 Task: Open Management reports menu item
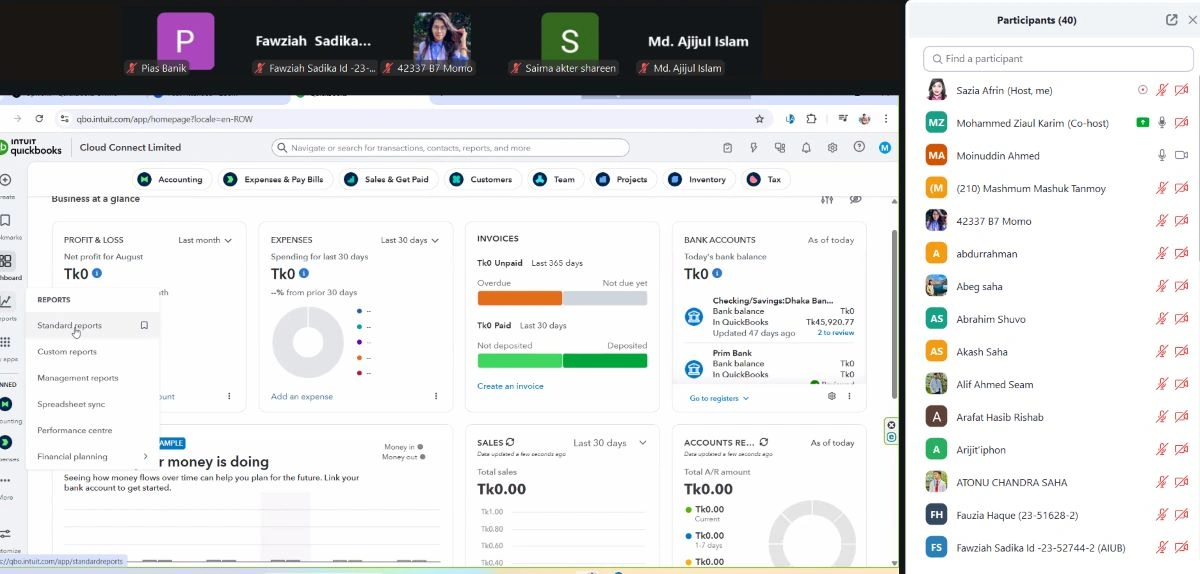coord(78,378)
